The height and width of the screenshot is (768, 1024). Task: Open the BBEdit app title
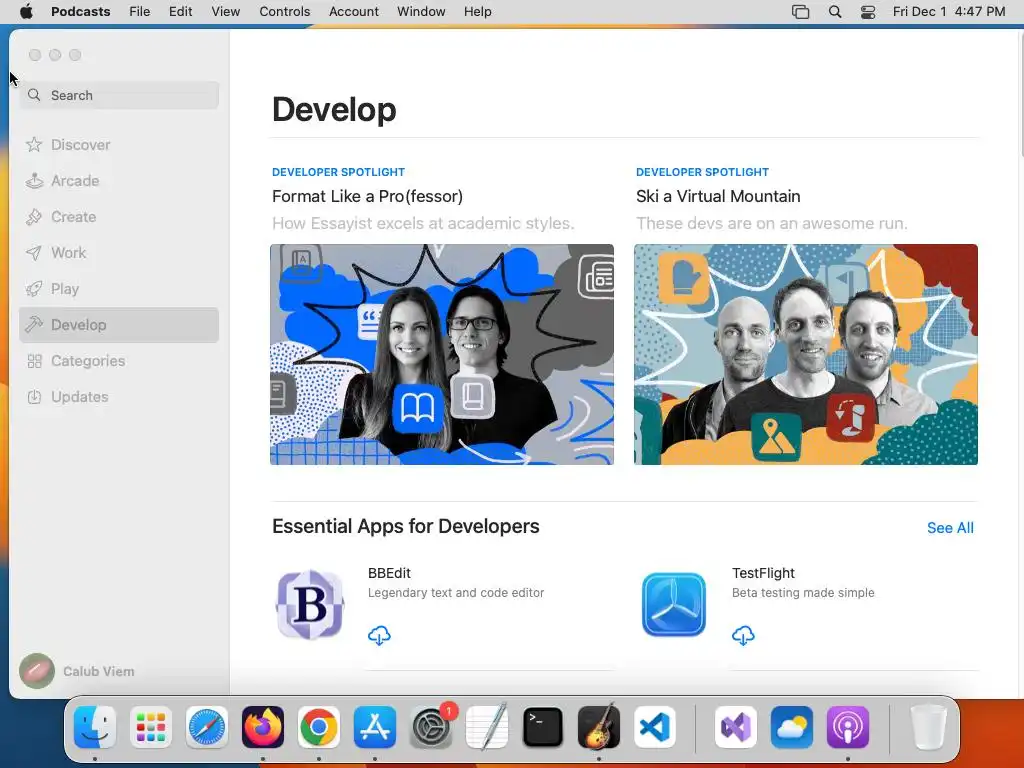pos(389,573)
